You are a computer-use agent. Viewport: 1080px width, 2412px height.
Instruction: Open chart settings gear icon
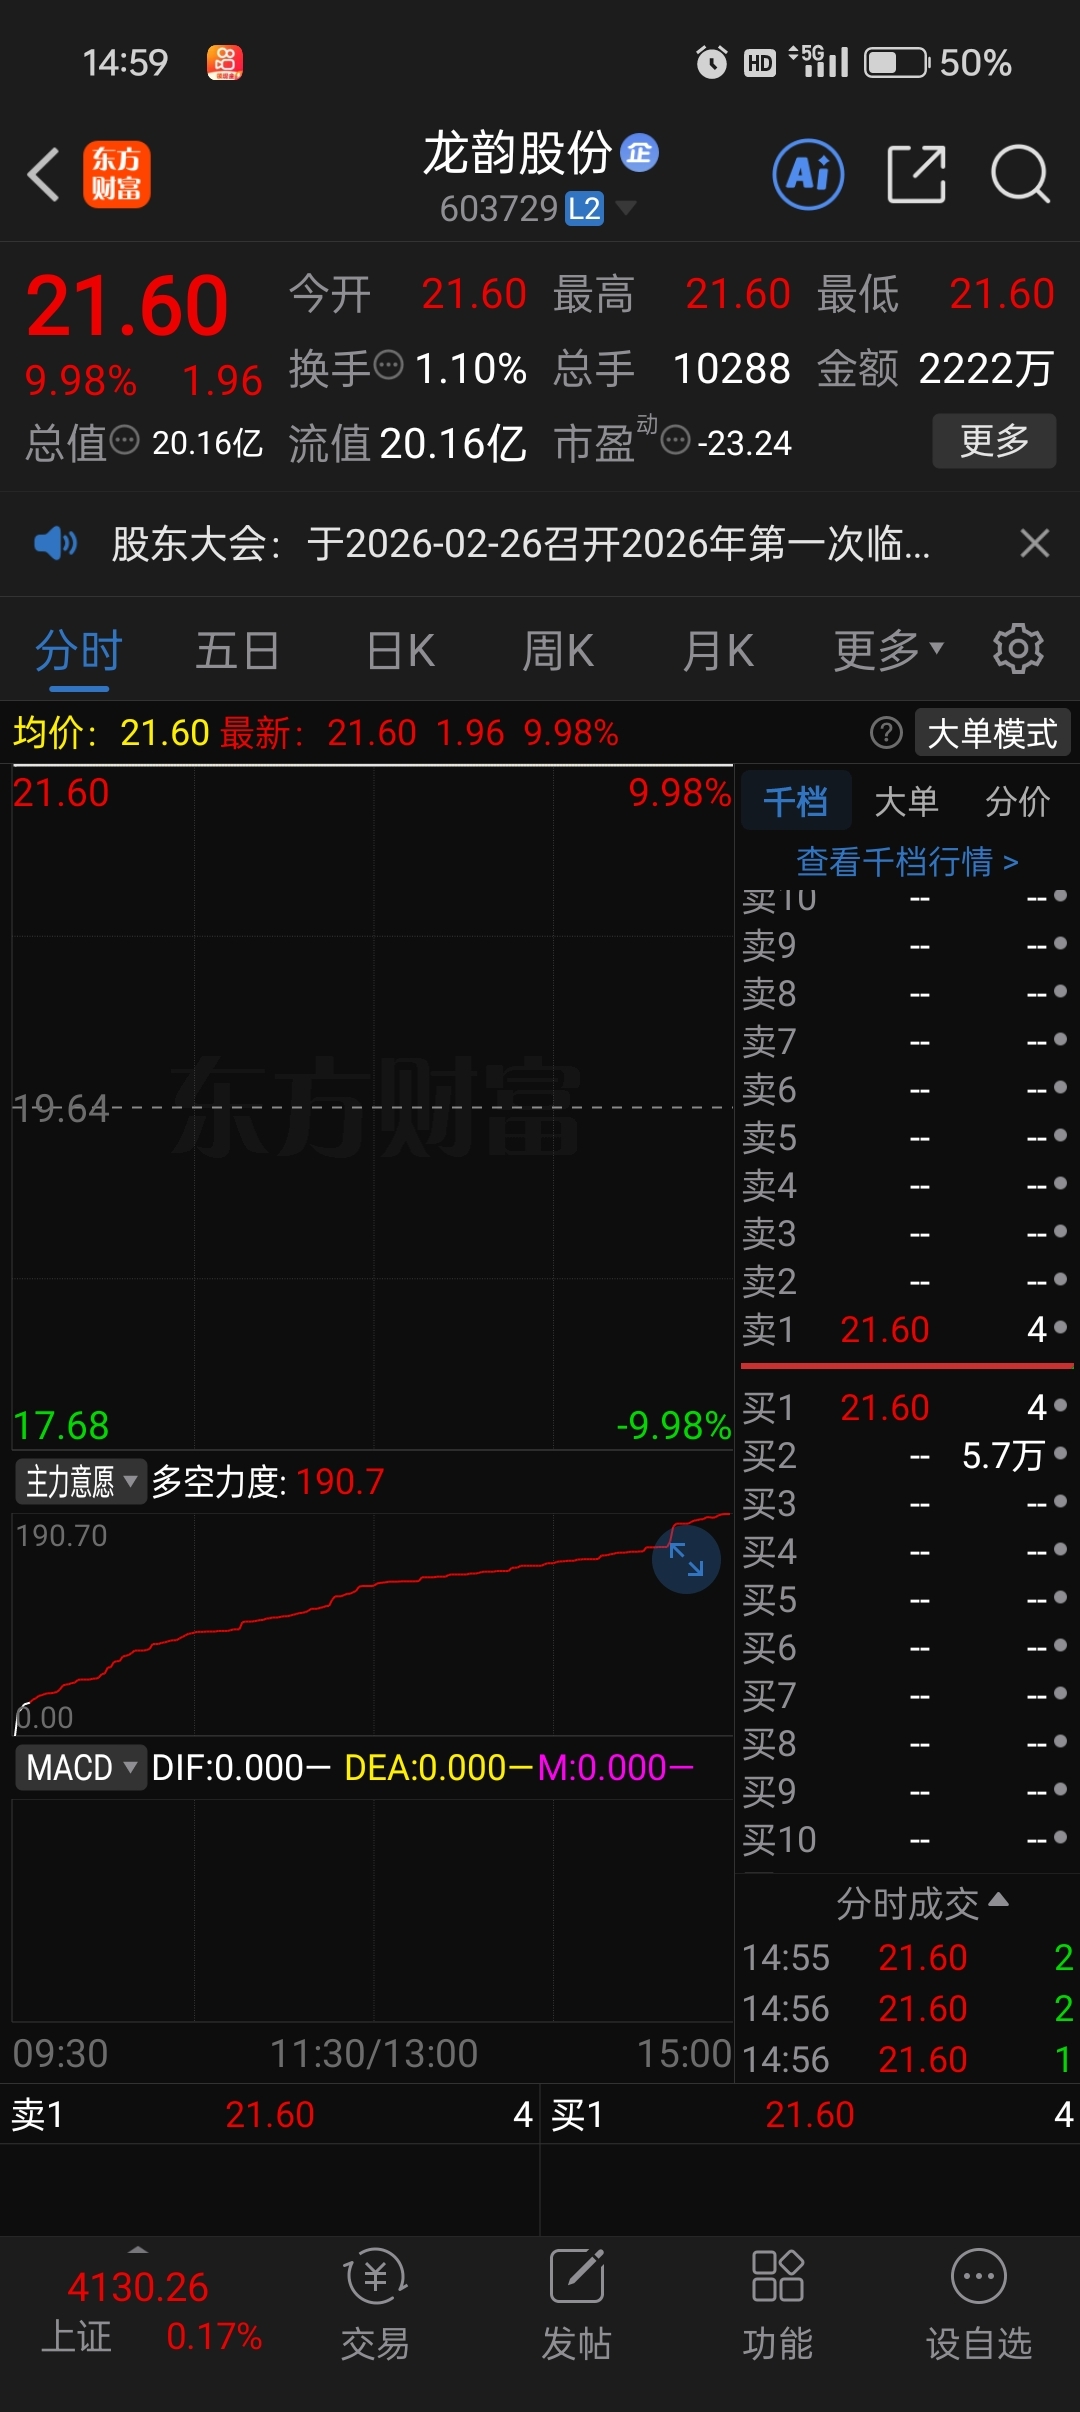coord(1018,649)
